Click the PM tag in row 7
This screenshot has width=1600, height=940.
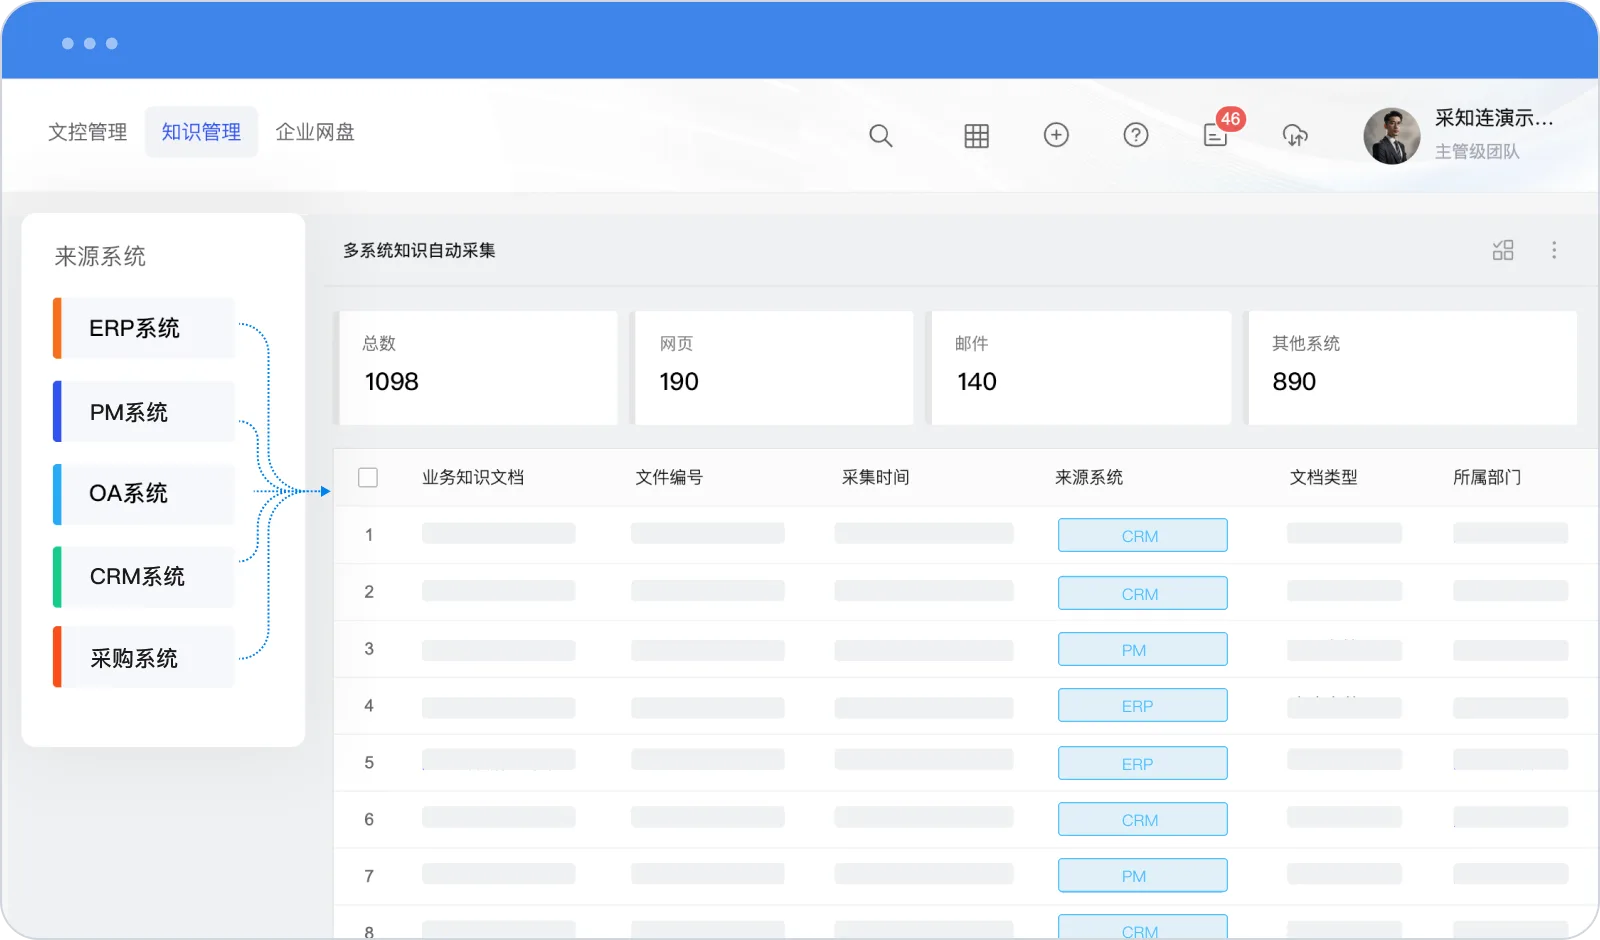coord(1142,876)
